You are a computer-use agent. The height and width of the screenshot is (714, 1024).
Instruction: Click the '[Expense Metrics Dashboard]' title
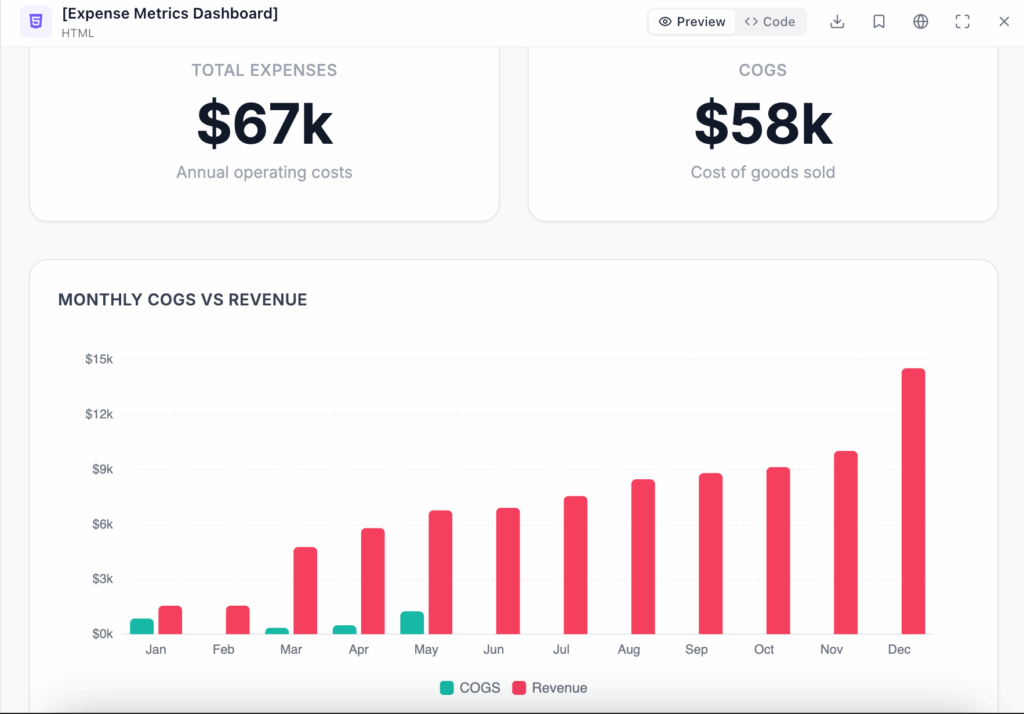pyautogui.click(x=170, y=14)
